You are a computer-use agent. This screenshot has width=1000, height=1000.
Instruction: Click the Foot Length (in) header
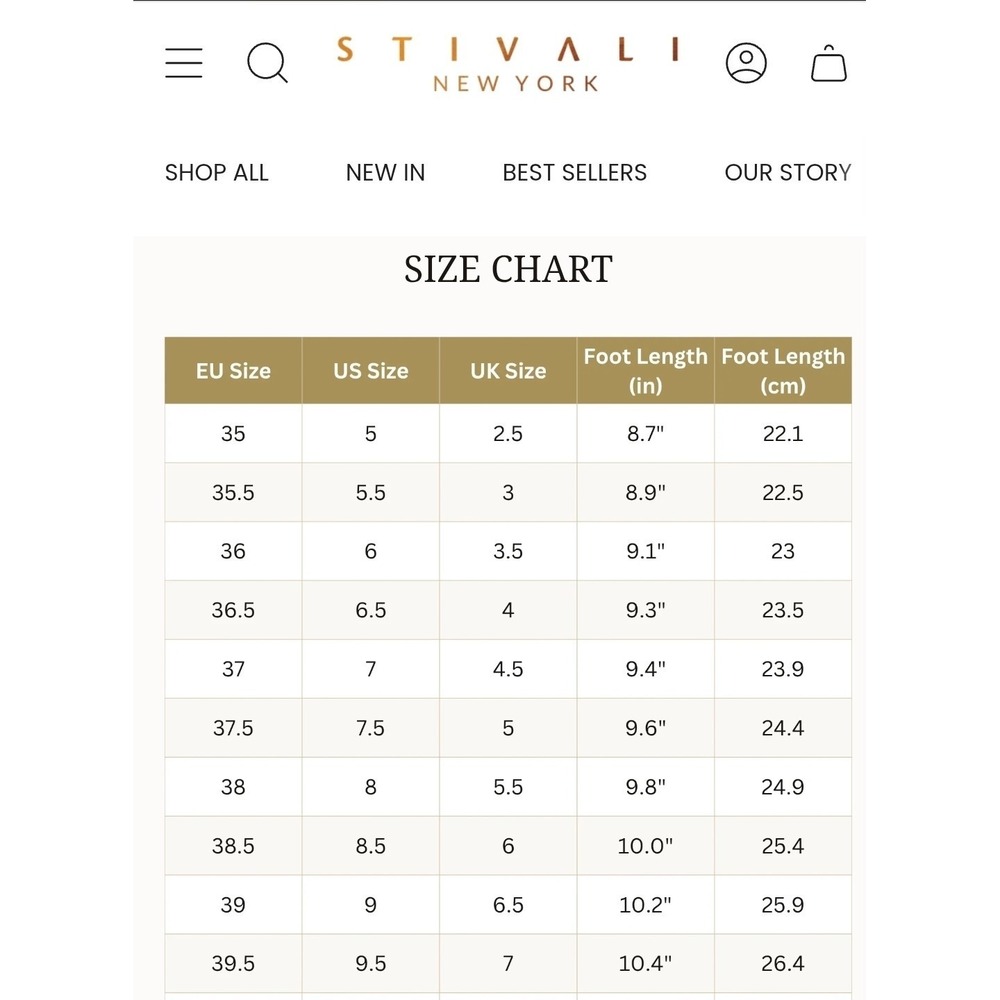tap(645, 371)
